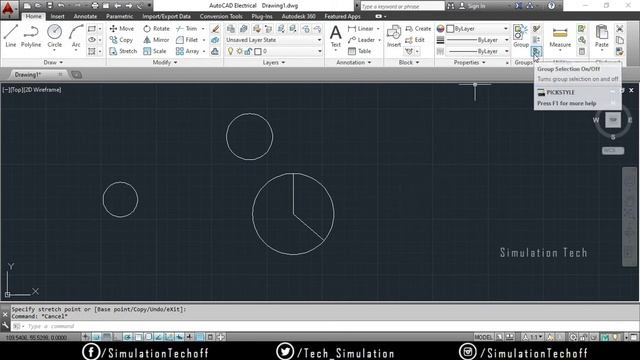Open the Featured Apps tab
Viewport: 640px width, 360px height.
(342, 16)
